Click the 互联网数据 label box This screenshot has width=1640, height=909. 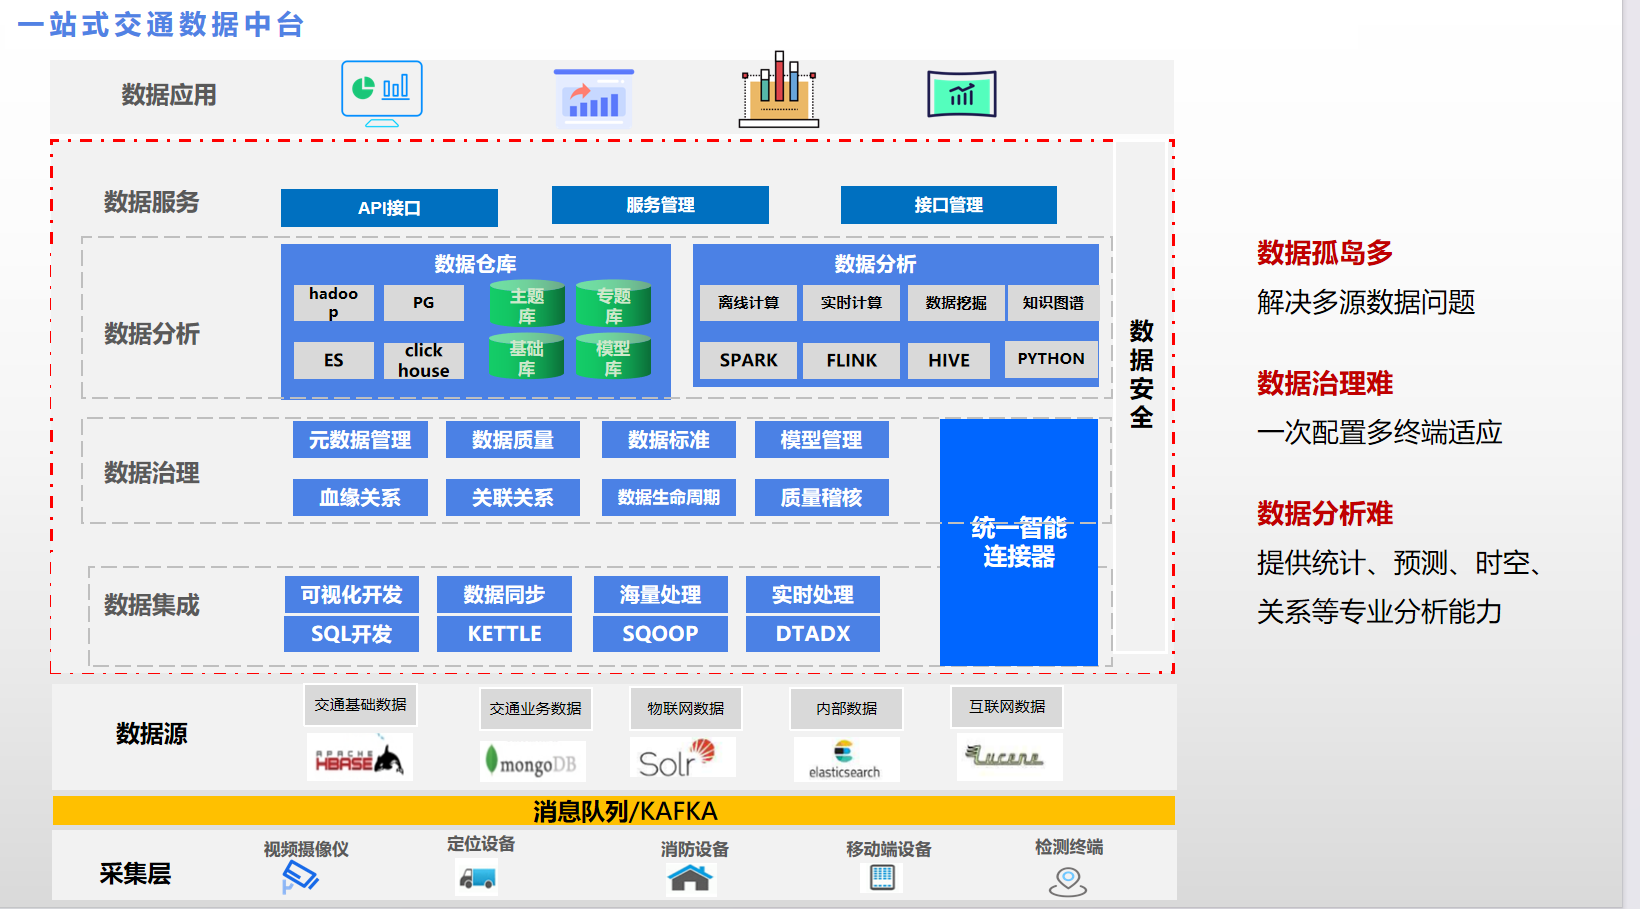pos(1007,707)
